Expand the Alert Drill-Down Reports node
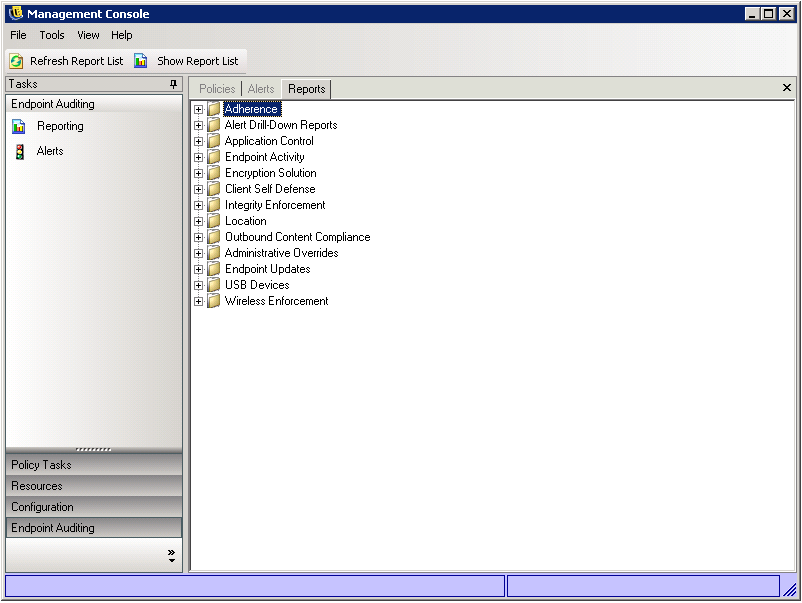 [198, 125]
